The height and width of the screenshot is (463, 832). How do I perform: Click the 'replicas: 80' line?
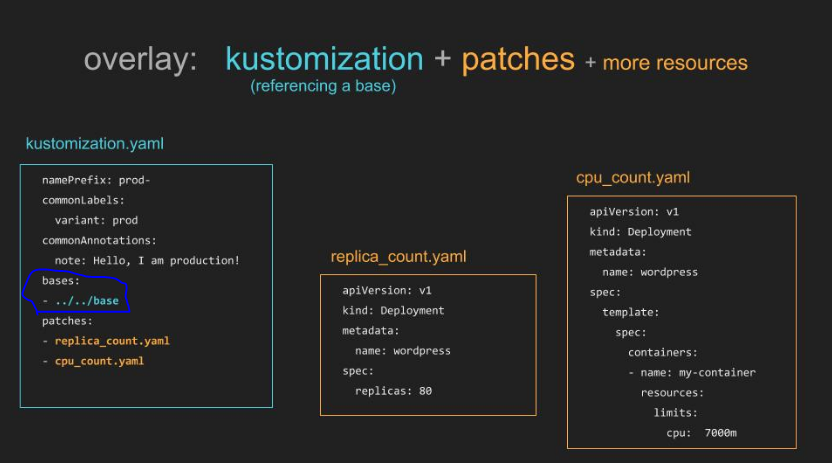pyautogui.click(x=393, y=391)
